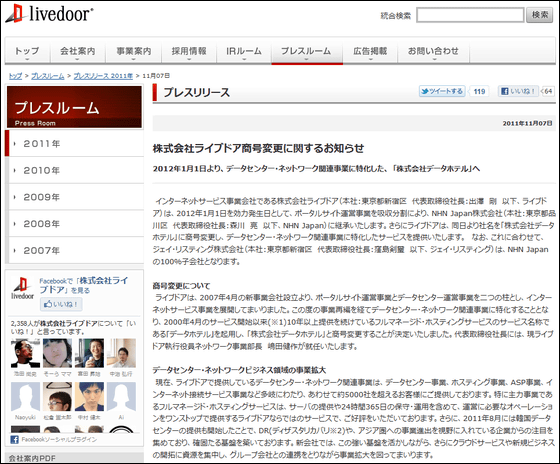Open 株式会社ライブドア Facebook page link
Viewport: 560px width, 464px height.
(84, 285)
